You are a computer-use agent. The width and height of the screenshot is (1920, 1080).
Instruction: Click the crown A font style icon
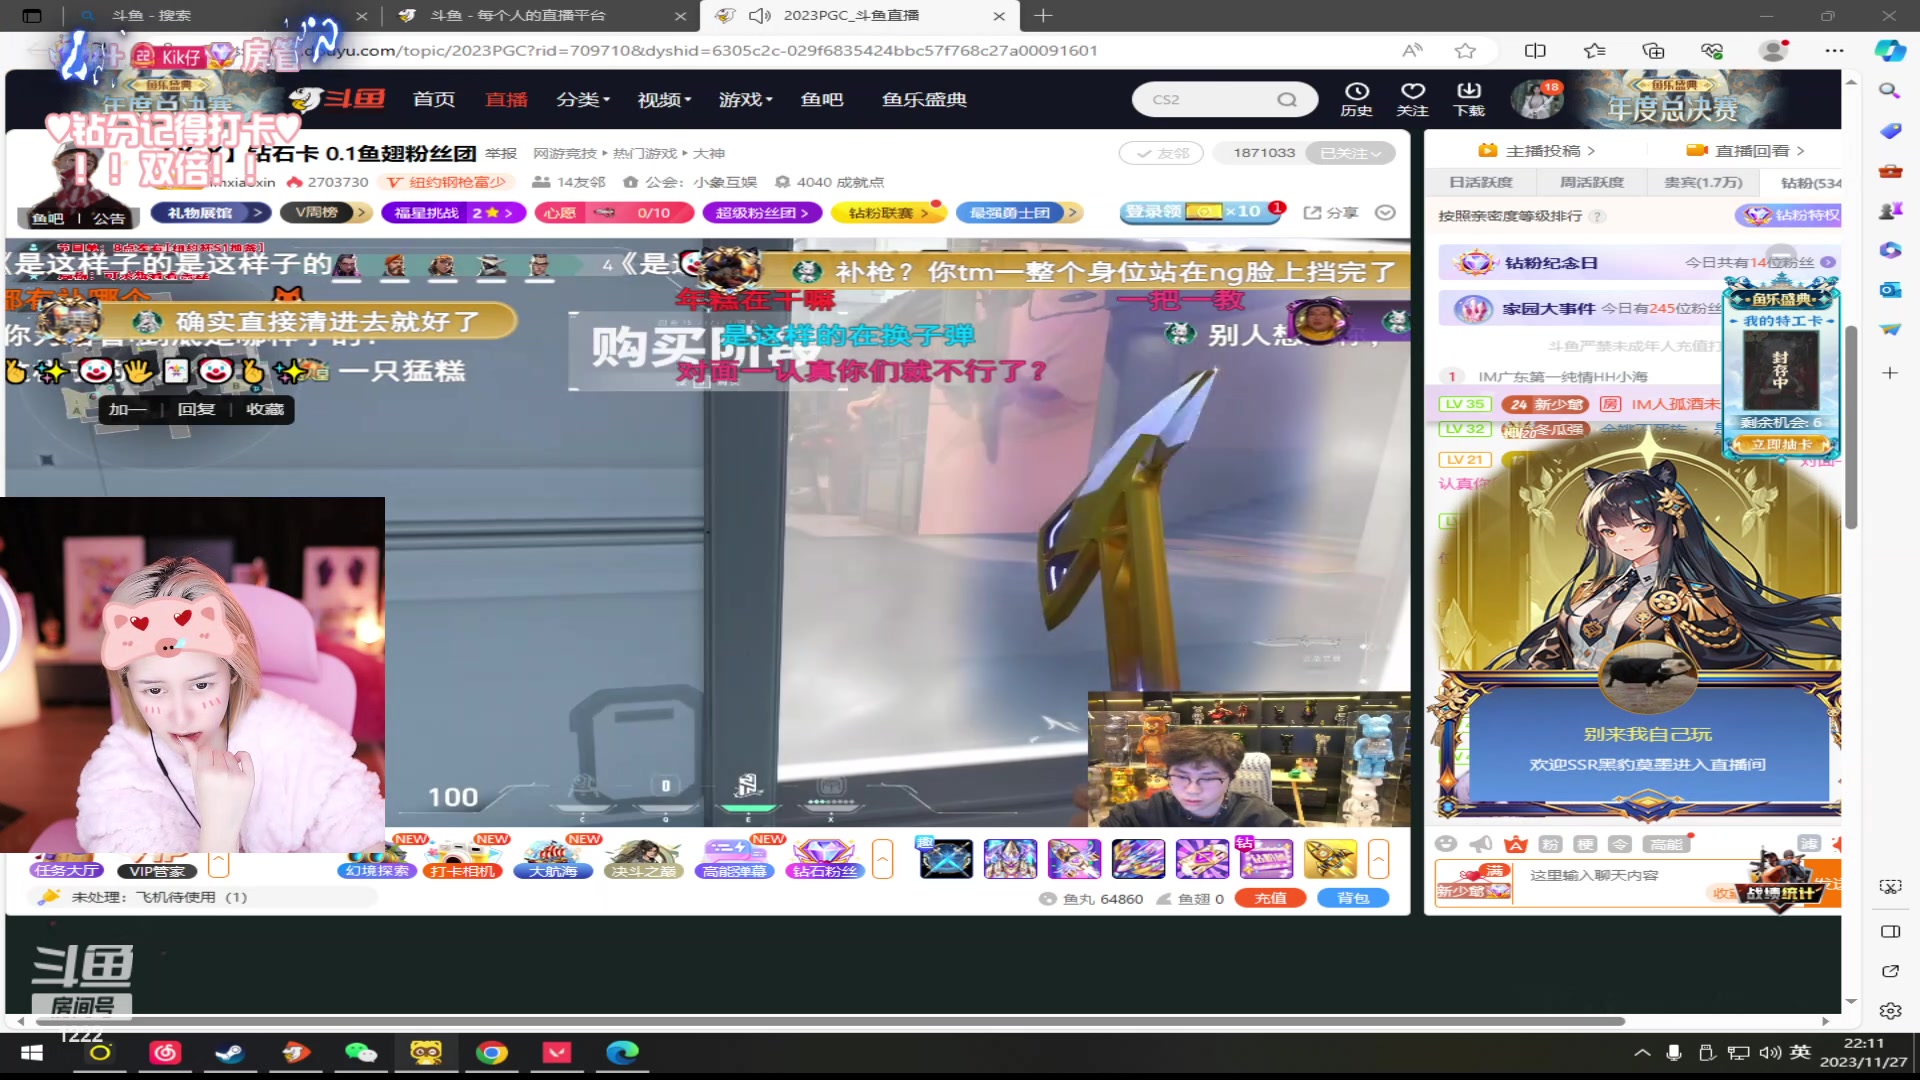[x=1516, y=844]
